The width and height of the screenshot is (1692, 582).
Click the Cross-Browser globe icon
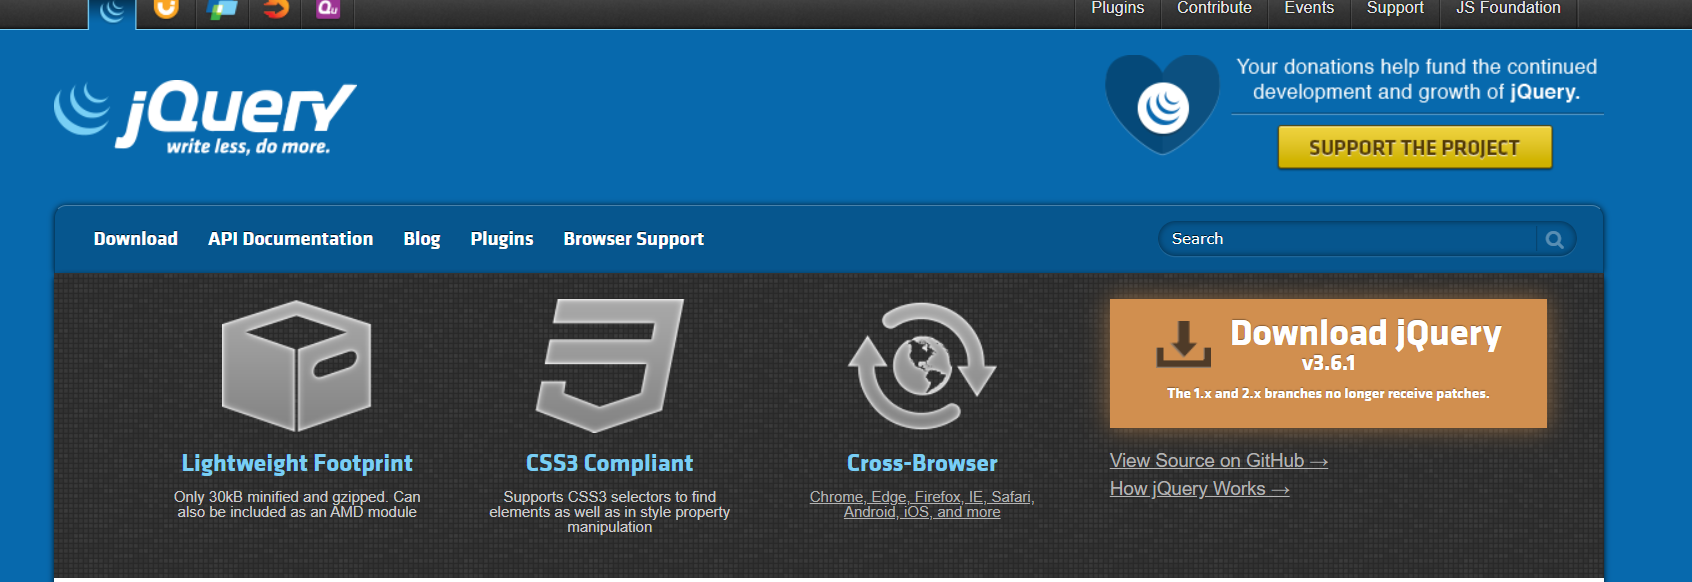(x=922, y=367)
